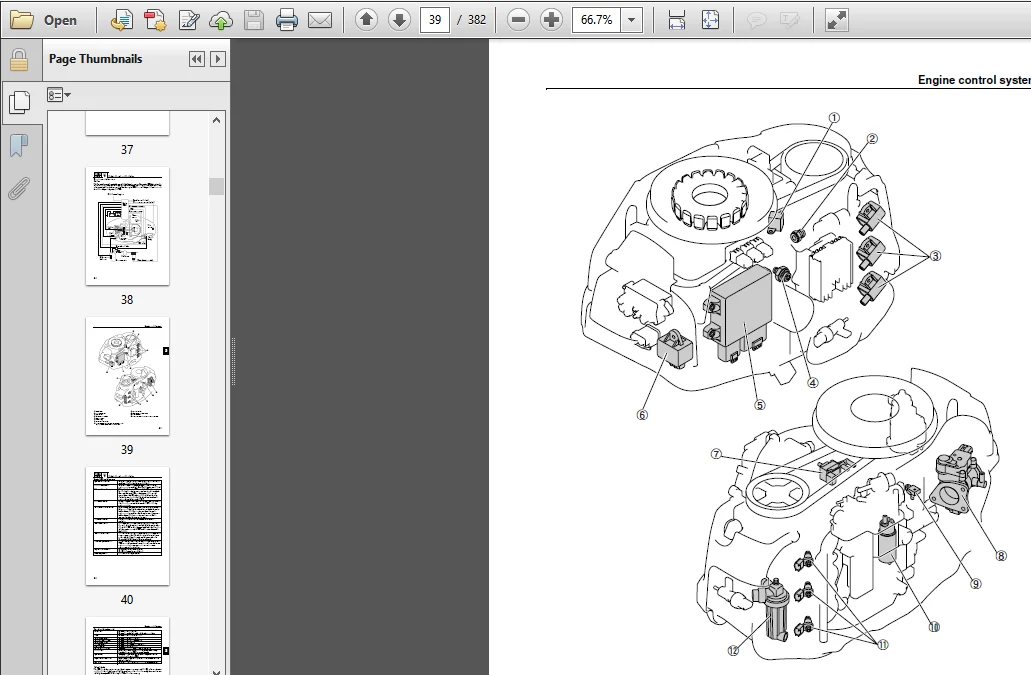Click the page label 38
The height and width of the screenshot is (675, 1031).
coord(127,300)
